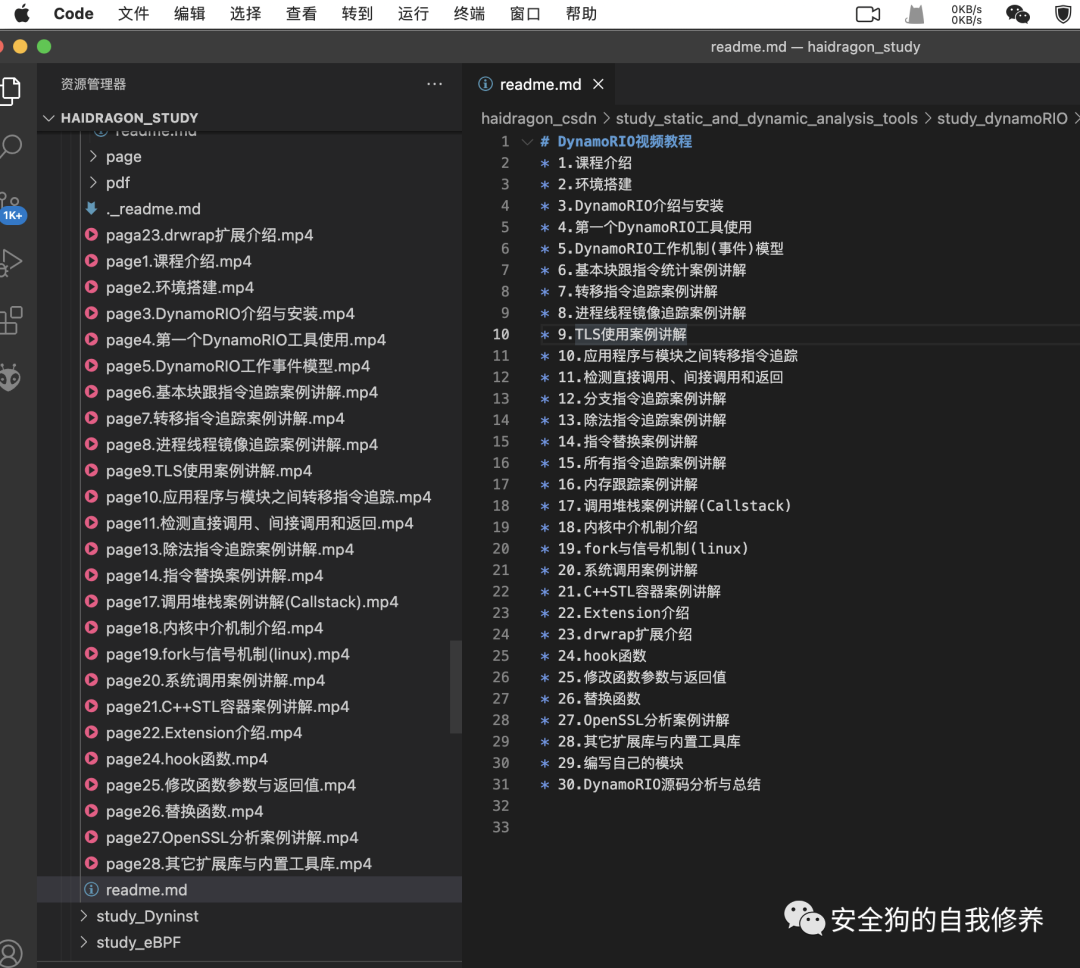
Task: Open the 转到 menu
Action: click(357, 14)
